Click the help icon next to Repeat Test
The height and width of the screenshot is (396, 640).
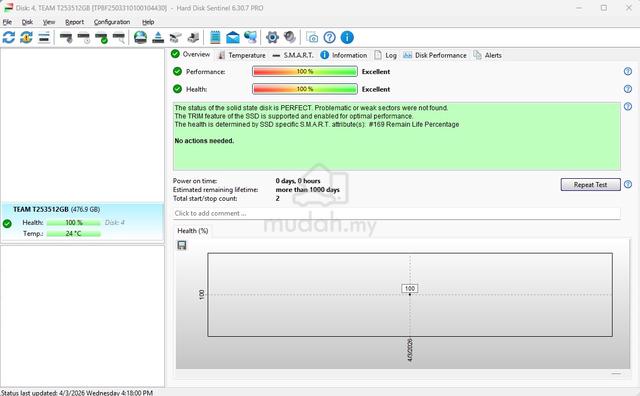[x=628, y=185]
